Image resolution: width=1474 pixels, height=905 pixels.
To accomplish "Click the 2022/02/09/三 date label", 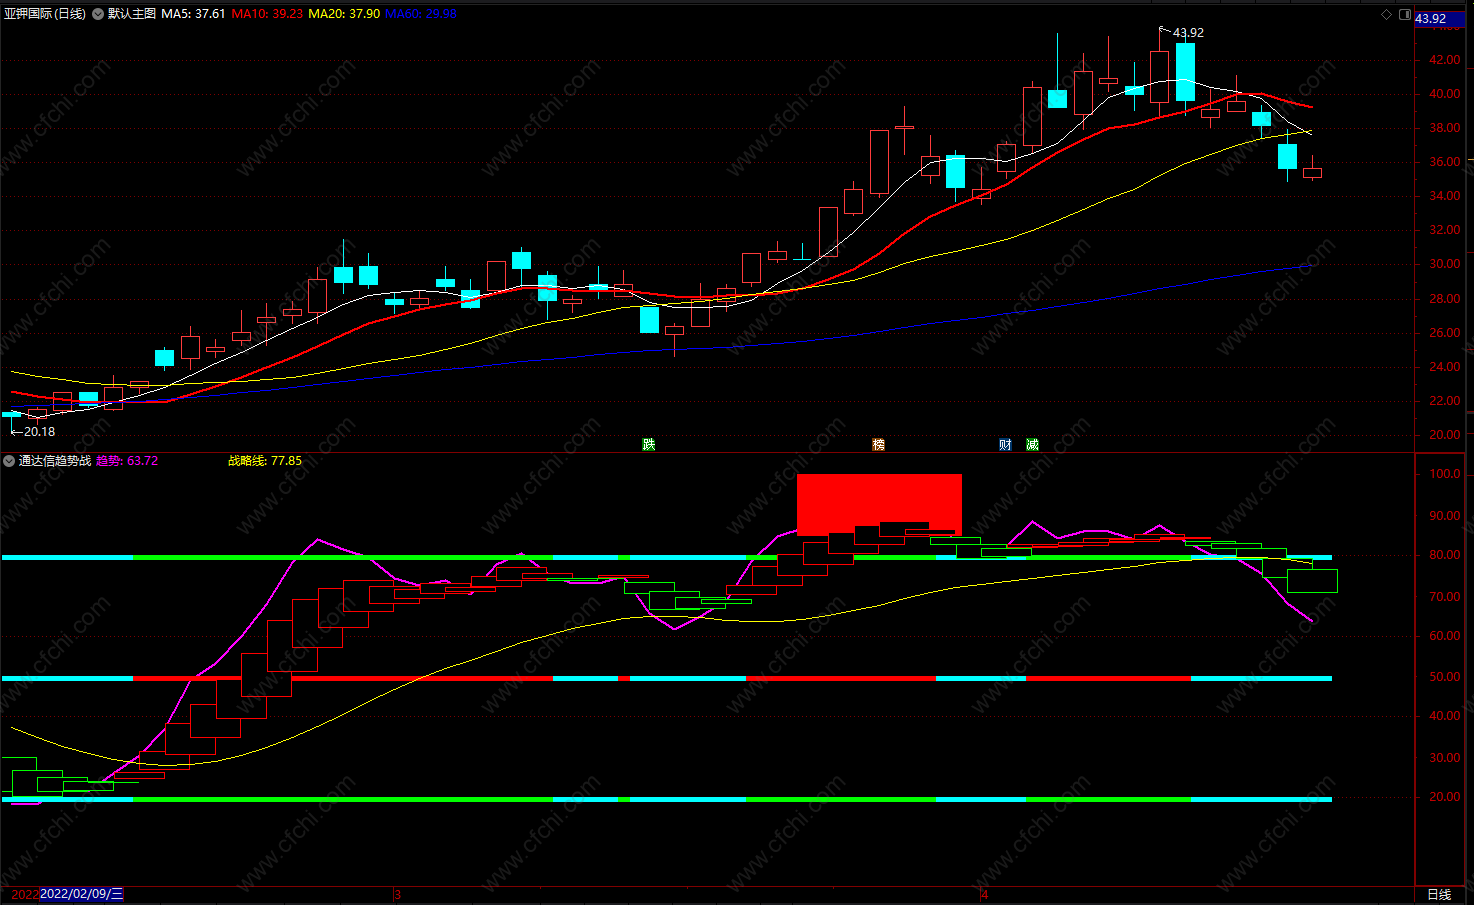I will click(x=82, y=894).
